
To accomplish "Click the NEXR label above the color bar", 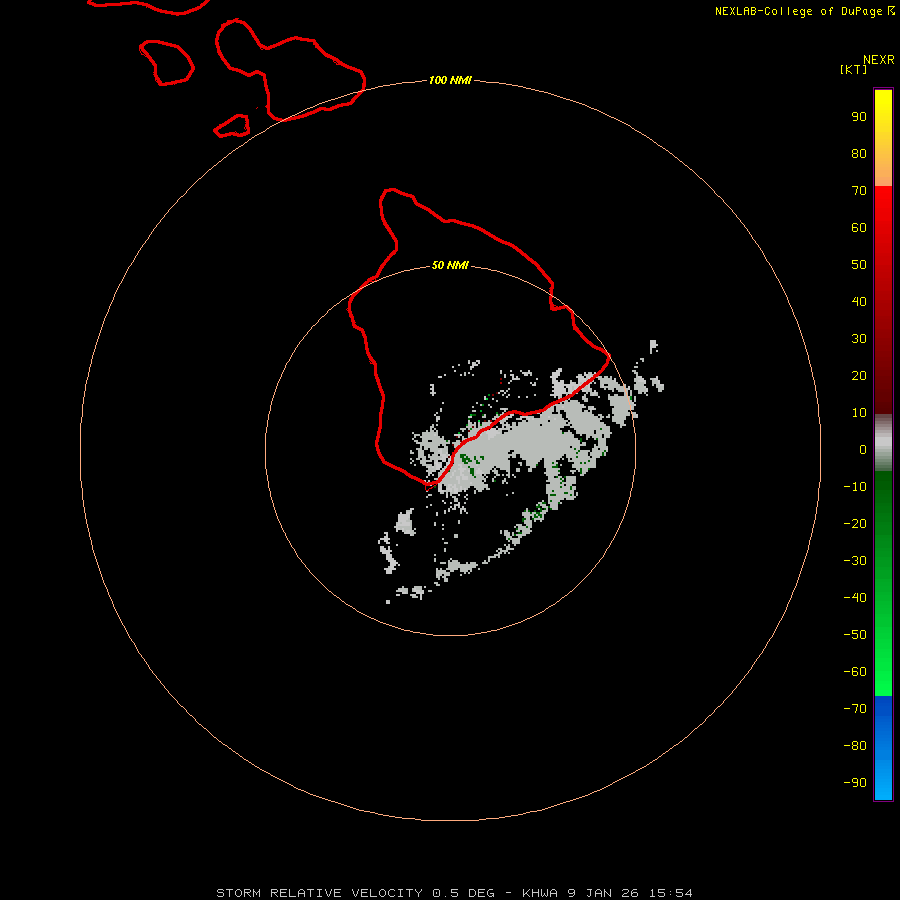I will [x=879, y=60].
